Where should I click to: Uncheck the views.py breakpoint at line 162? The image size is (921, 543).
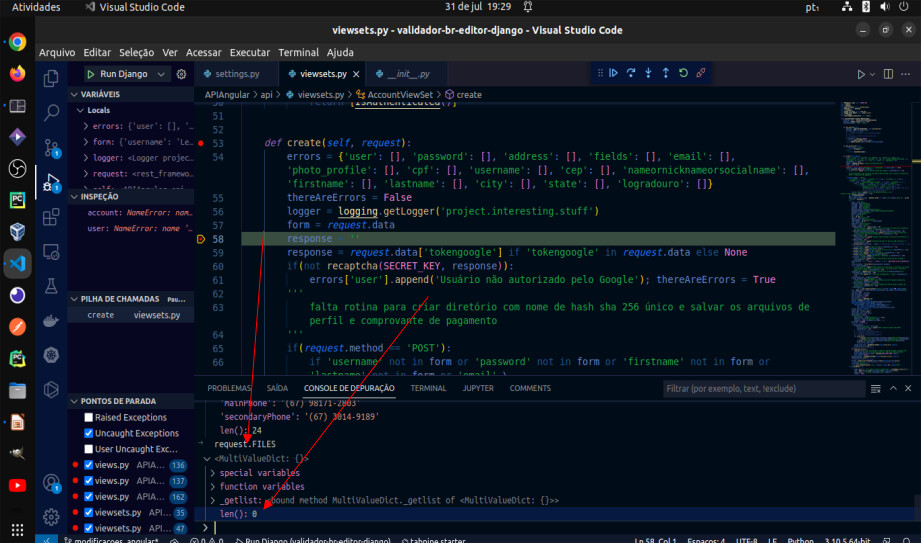(89, 497)
